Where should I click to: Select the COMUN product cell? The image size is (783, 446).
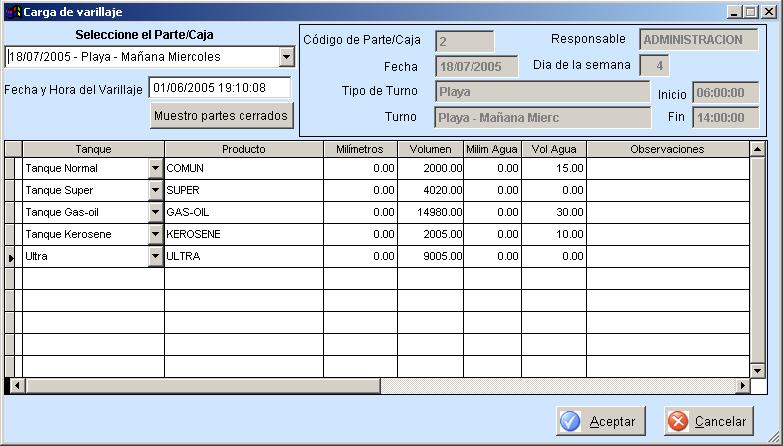pyautogui.click(x=244, y=169)
